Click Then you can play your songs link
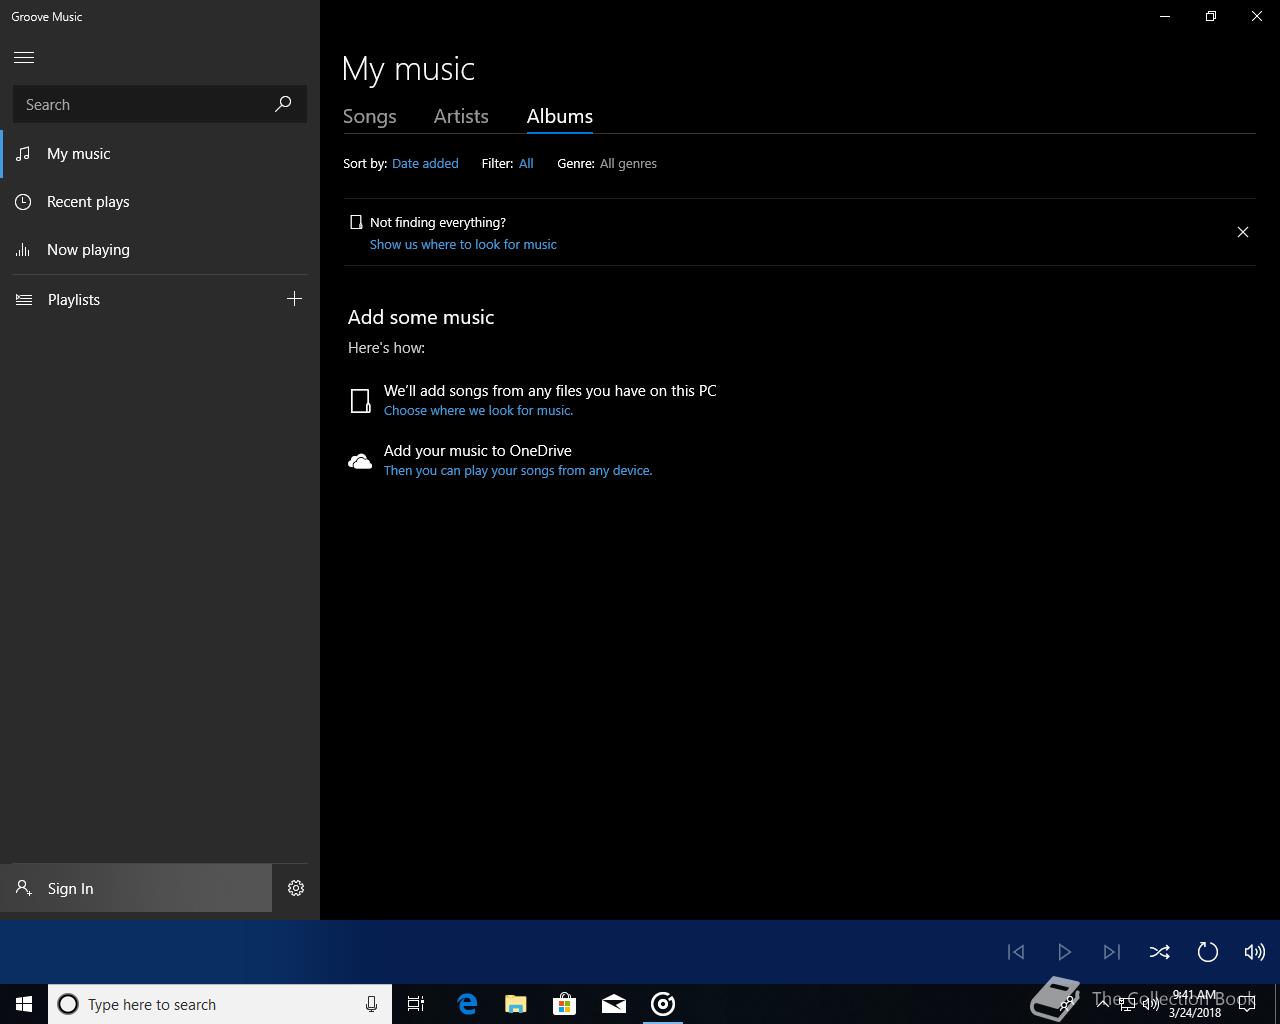 tap(518, 470)
